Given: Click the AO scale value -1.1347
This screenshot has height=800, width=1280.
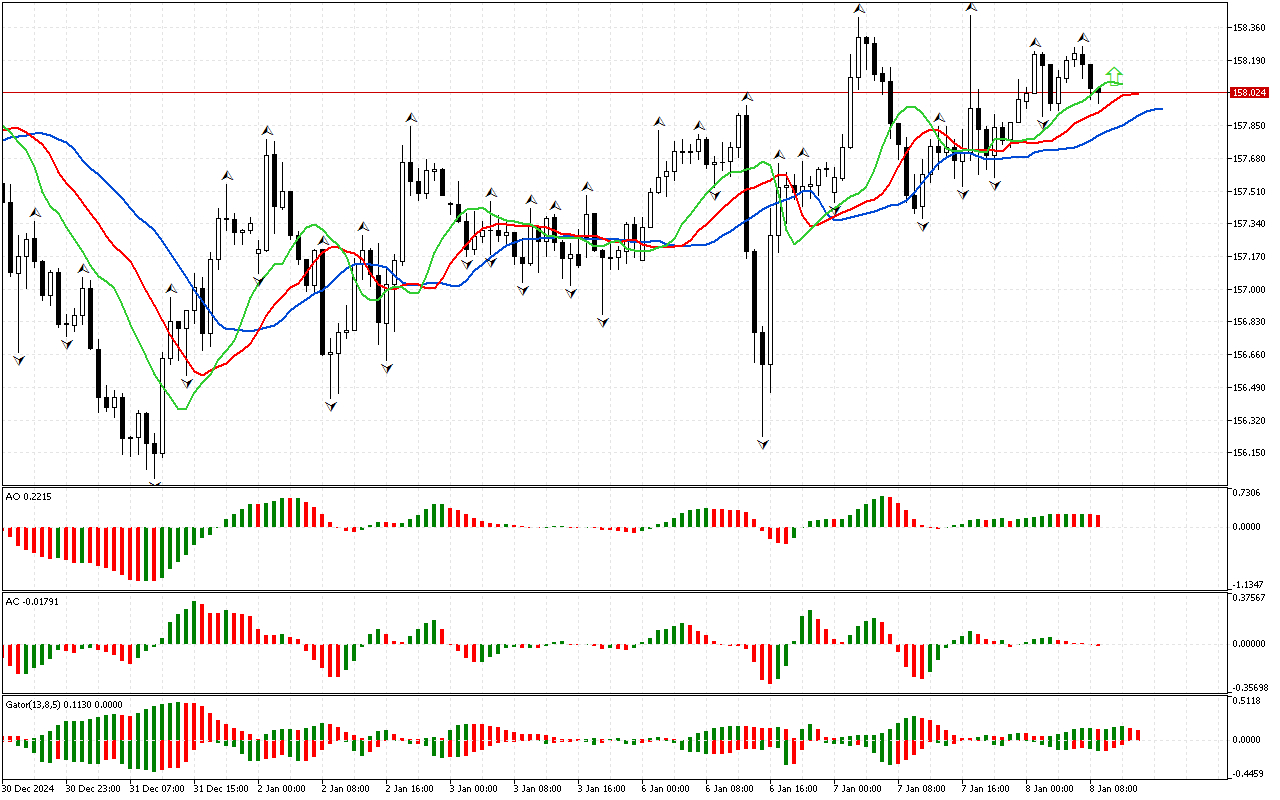Looking at the screenshot, I should [x=1248, y=585].
